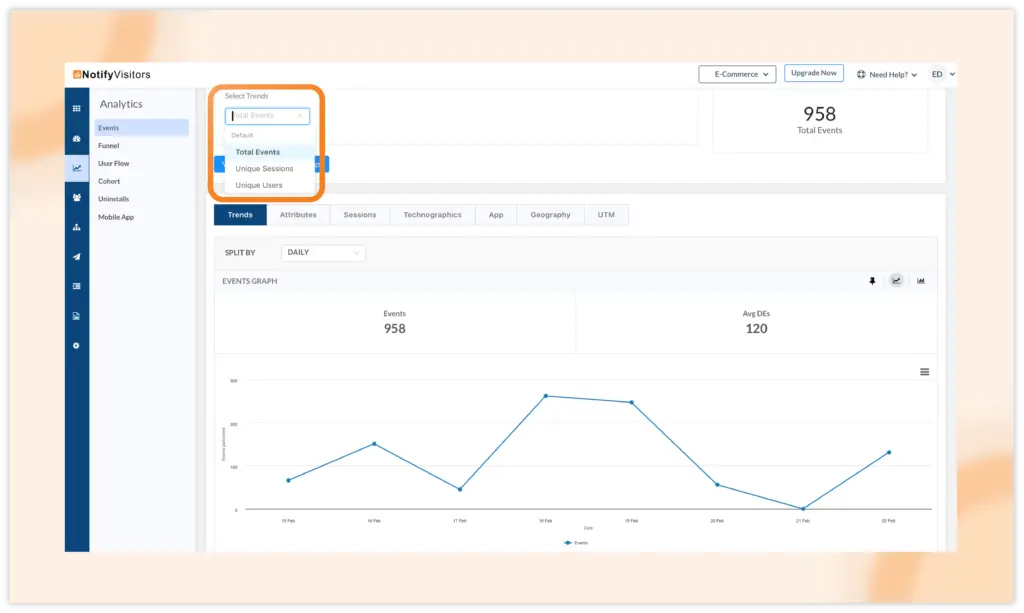Choose Unique Sessions from trends list

tap(264, 169)
